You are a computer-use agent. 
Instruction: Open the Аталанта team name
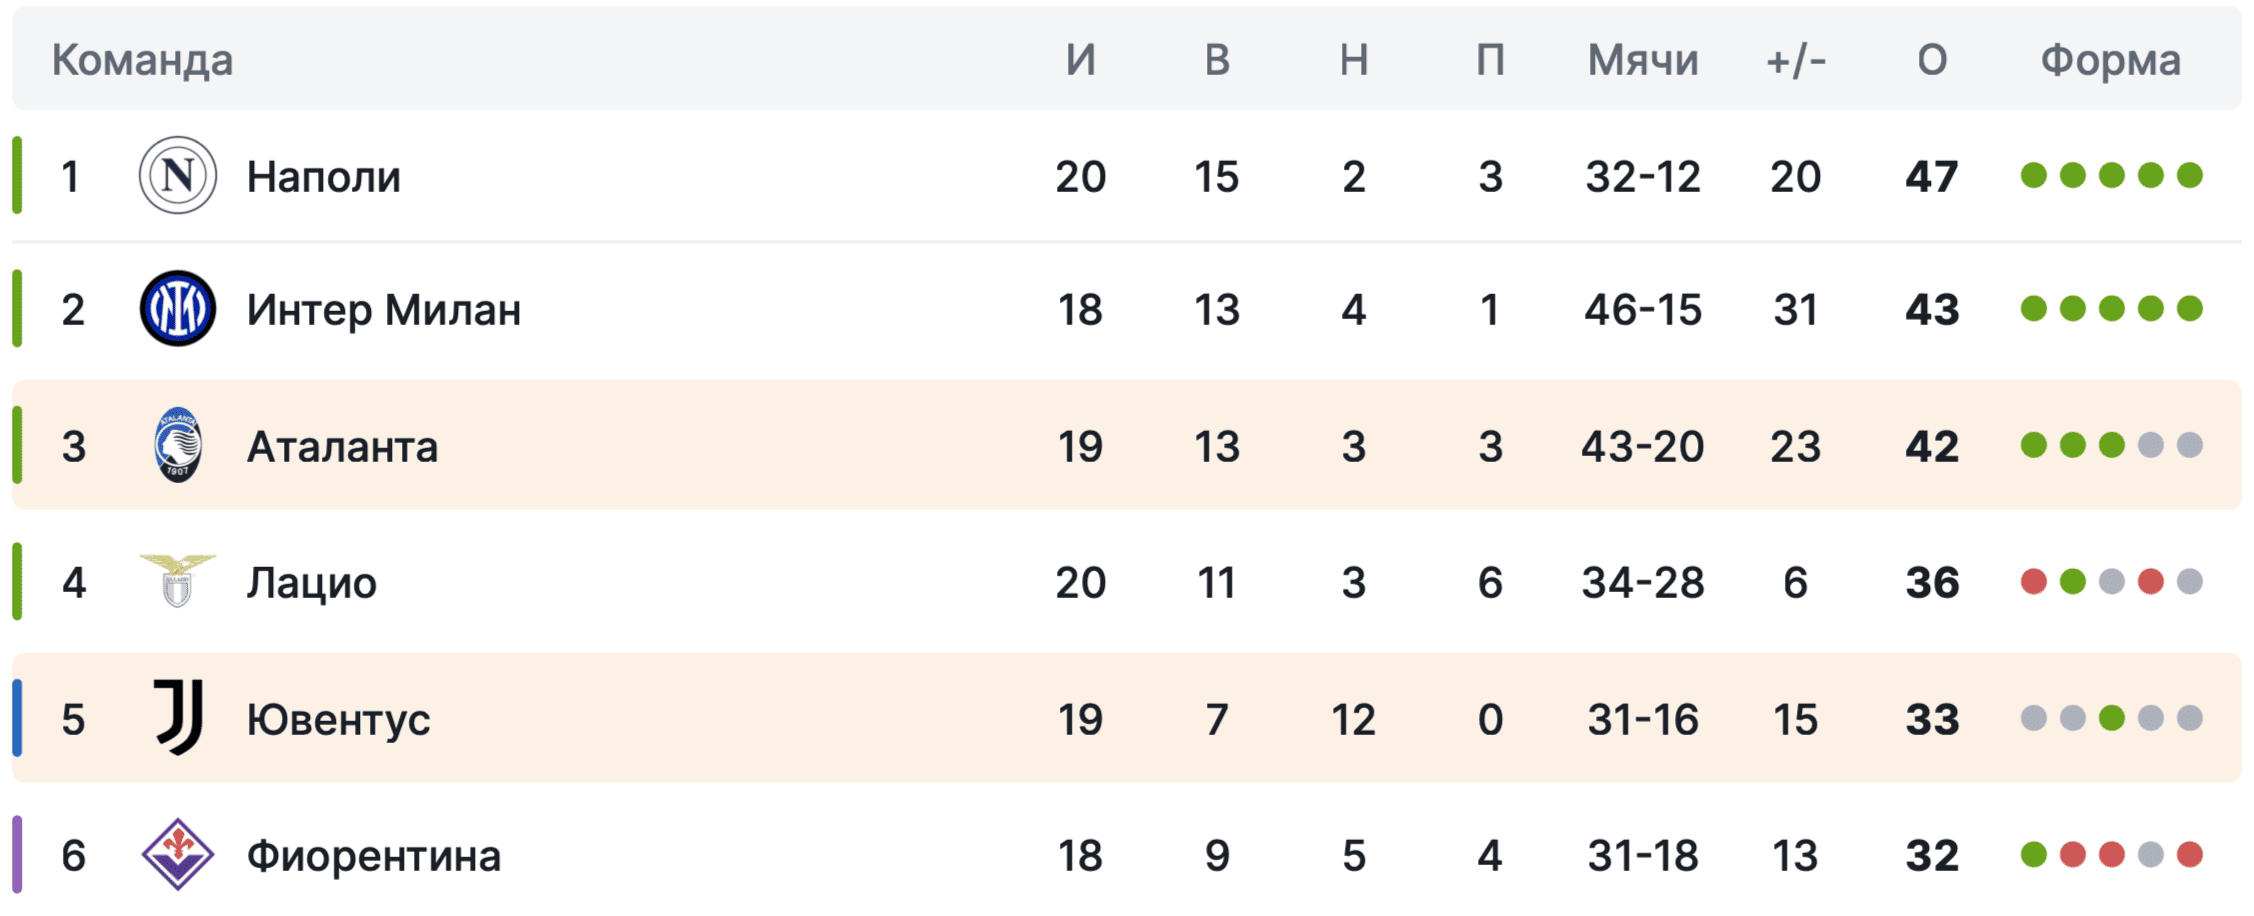coord(342,447)
